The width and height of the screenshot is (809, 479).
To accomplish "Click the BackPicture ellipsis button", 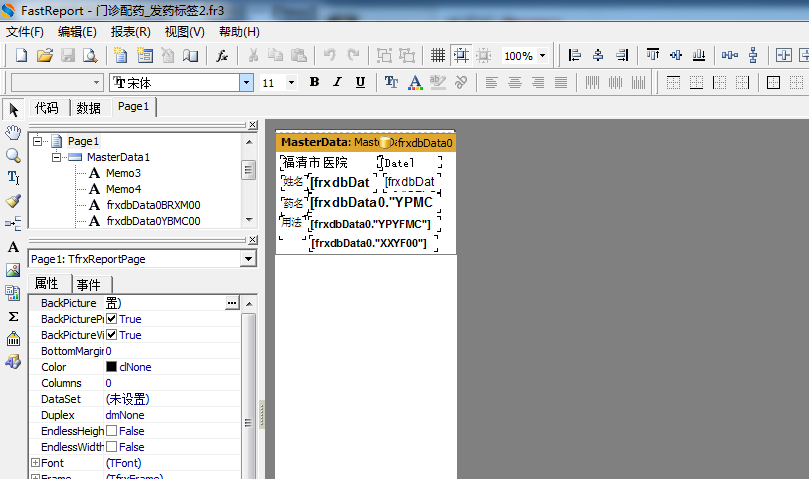I will coord(232,303).
